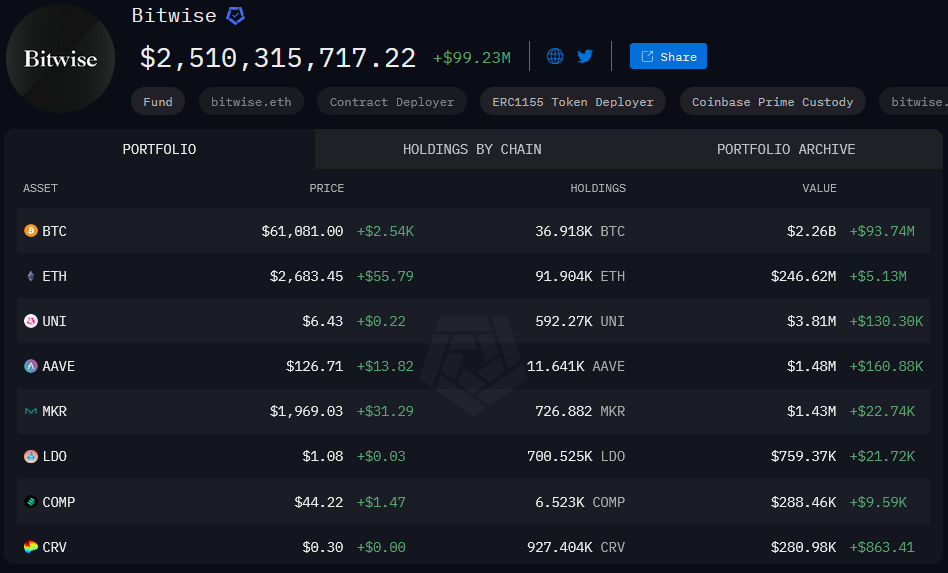The image size is (948, 573).
Task: Click the UNI token icon
Action: (30, 321)
